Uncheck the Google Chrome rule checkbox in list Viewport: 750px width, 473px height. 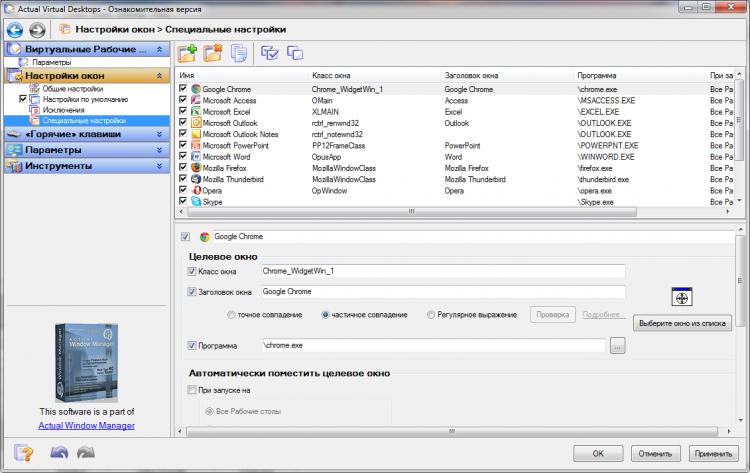[x=183, y=88]
